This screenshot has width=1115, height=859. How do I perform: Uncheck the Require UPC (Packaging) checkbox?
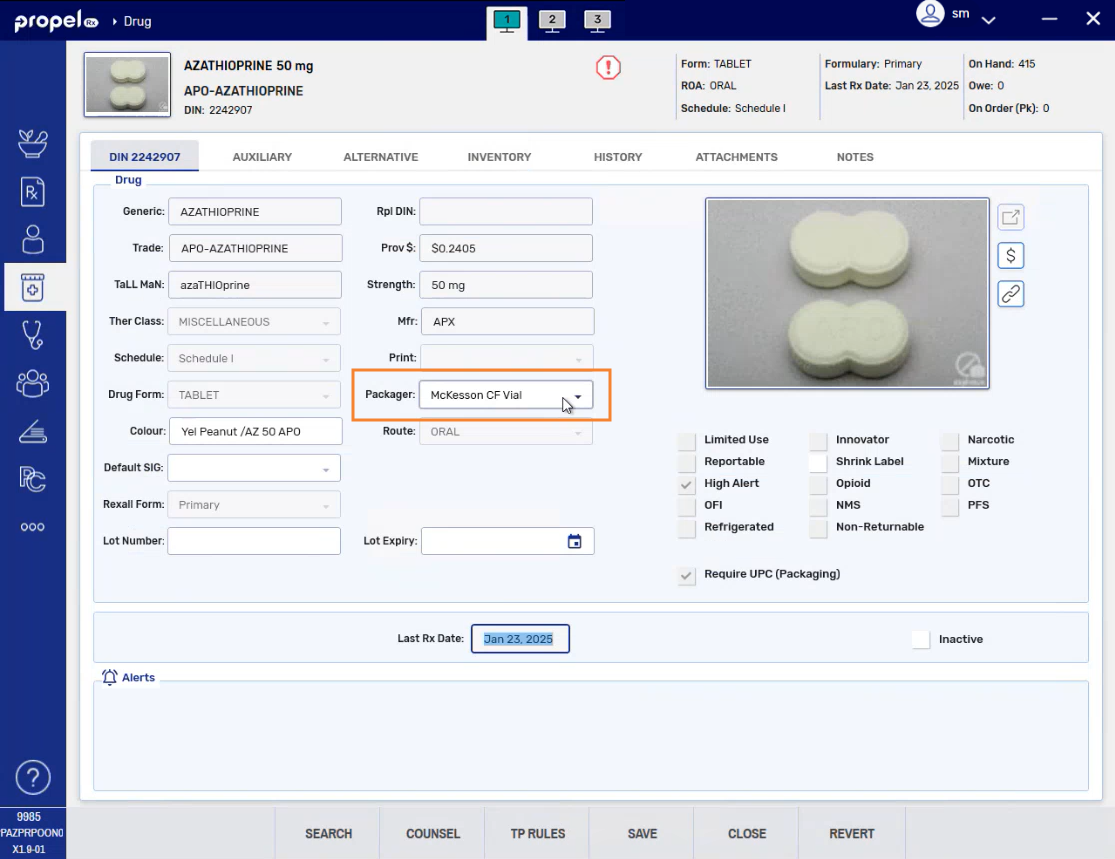686,575
